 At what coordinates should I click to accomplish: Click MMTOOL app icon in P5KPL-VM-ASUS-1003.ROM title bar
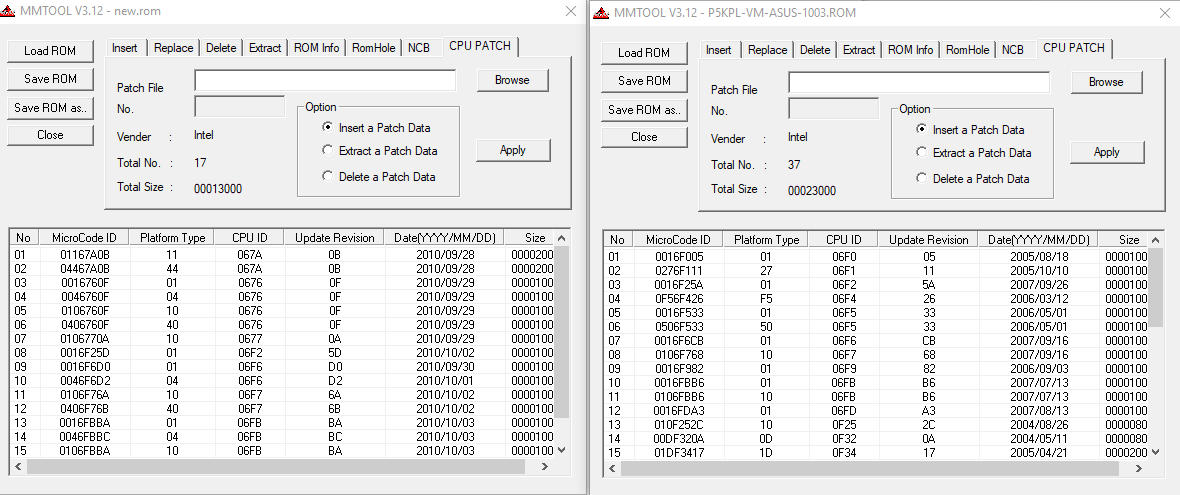coord(601,13)
